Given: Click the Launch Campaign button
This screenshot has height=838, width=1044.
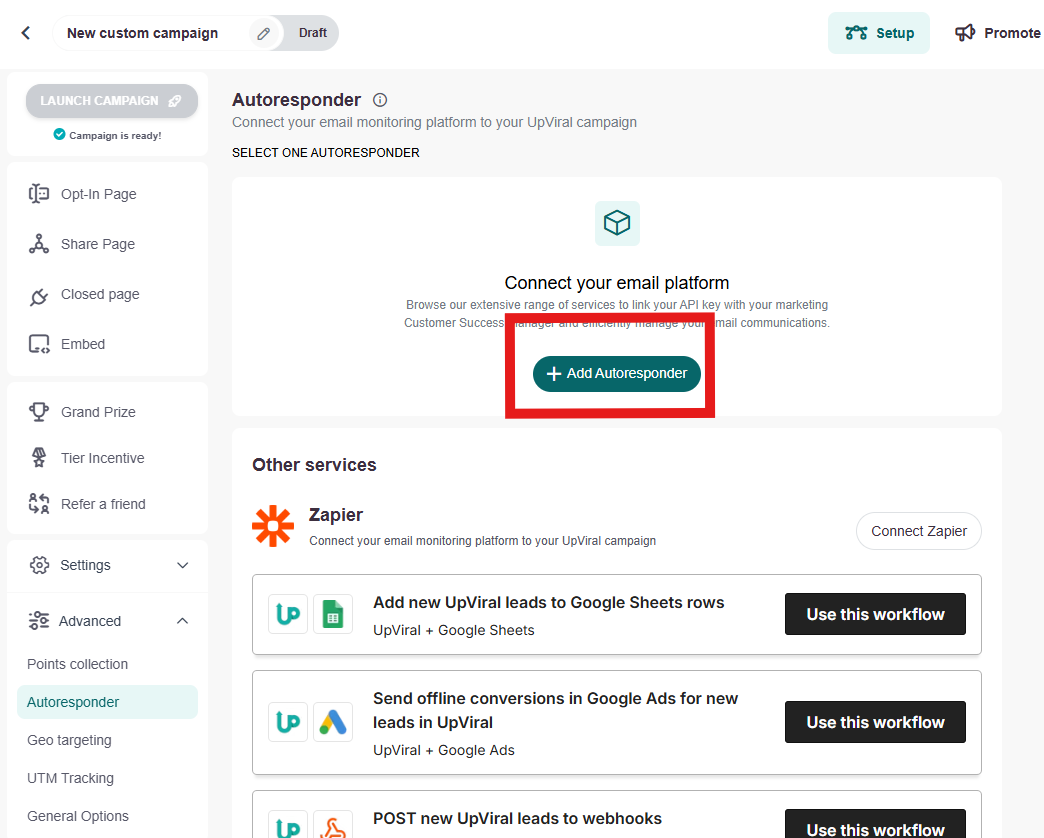Looking at the screenshot, I should [x=112, y=101].
